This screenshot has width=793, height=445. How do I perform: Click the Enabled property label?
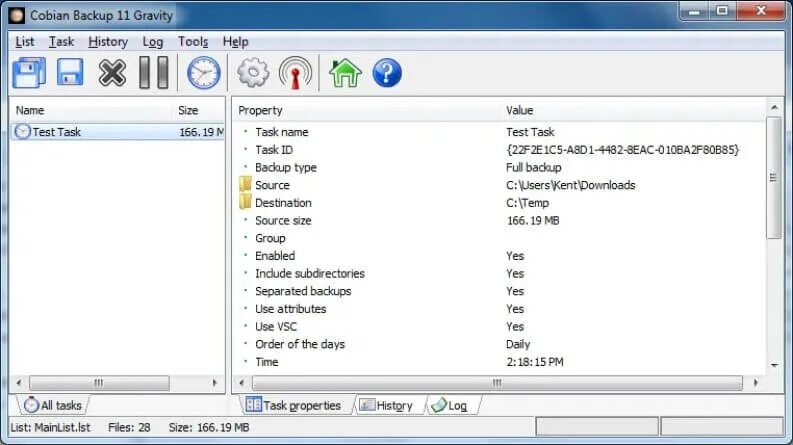(275, 256)
